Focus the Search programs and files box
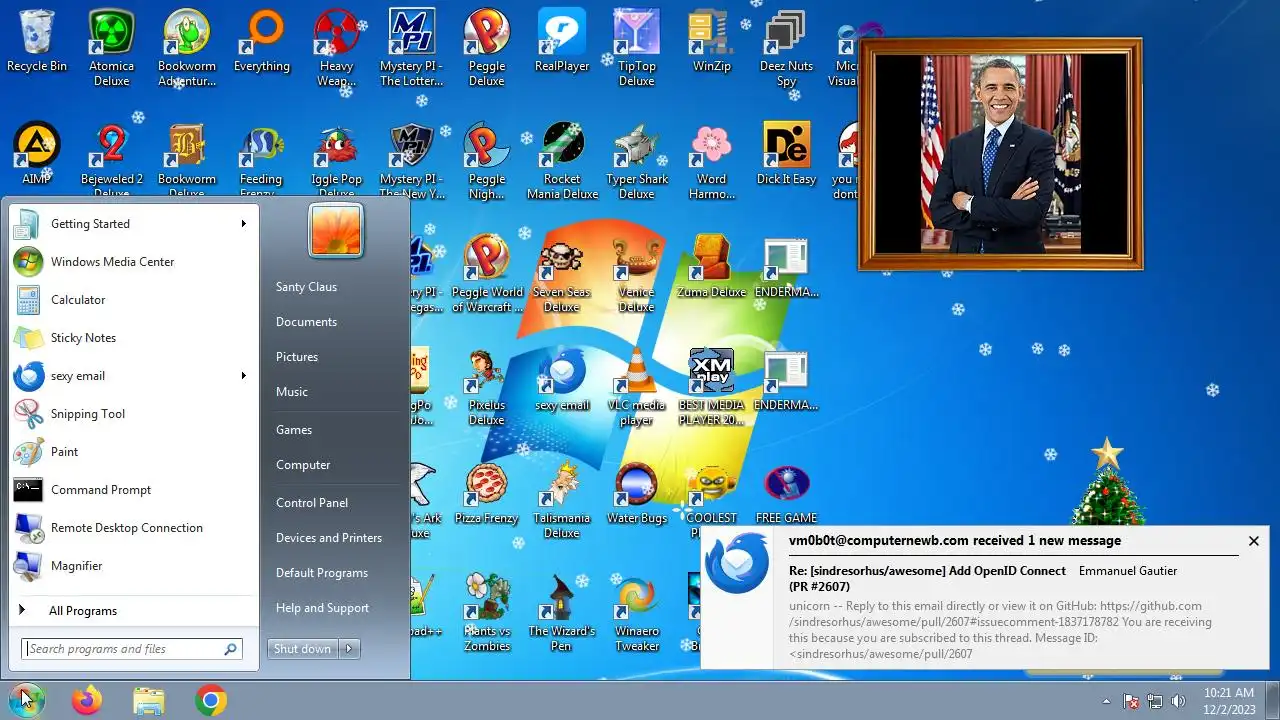Image resolution: width=1280 pixels, height=720 pixels. coord(132,649)
